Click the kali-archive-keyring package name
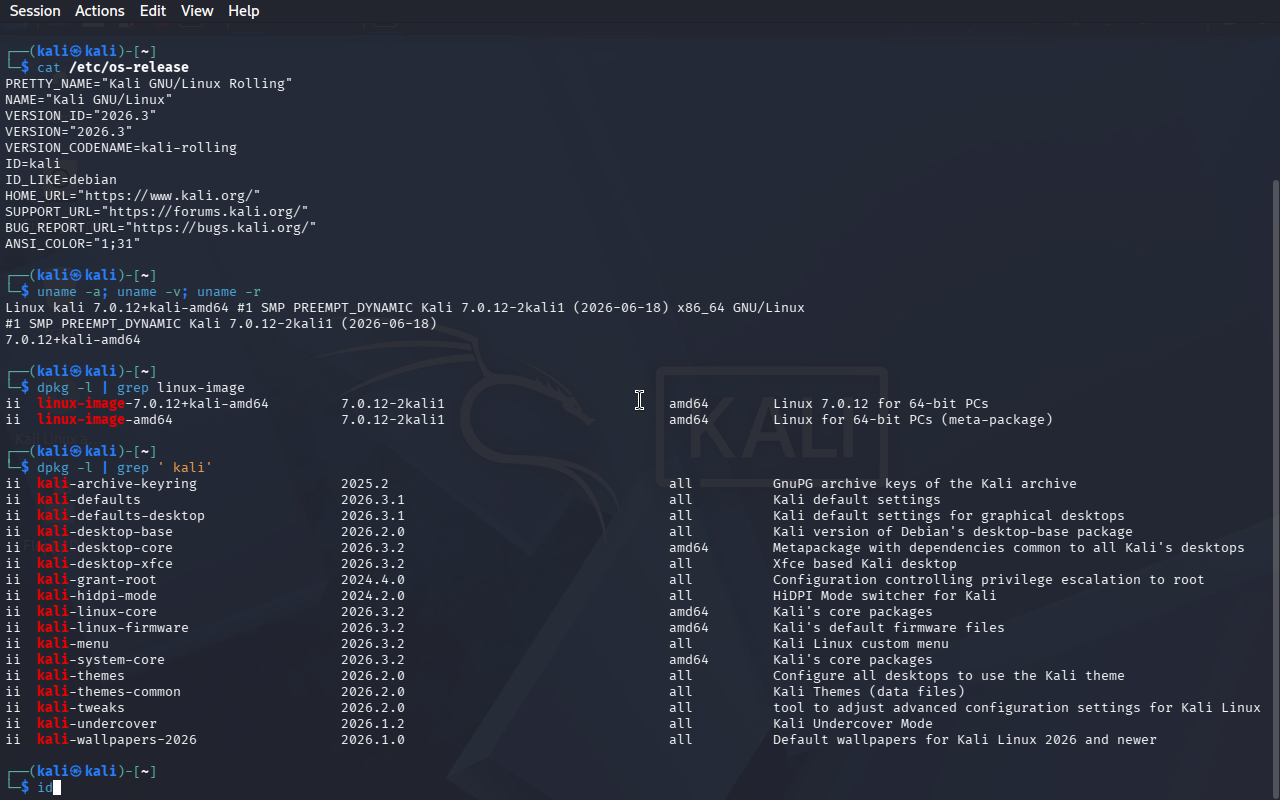The width and height of the screenshot is (1280, 800). coord(117,484)
